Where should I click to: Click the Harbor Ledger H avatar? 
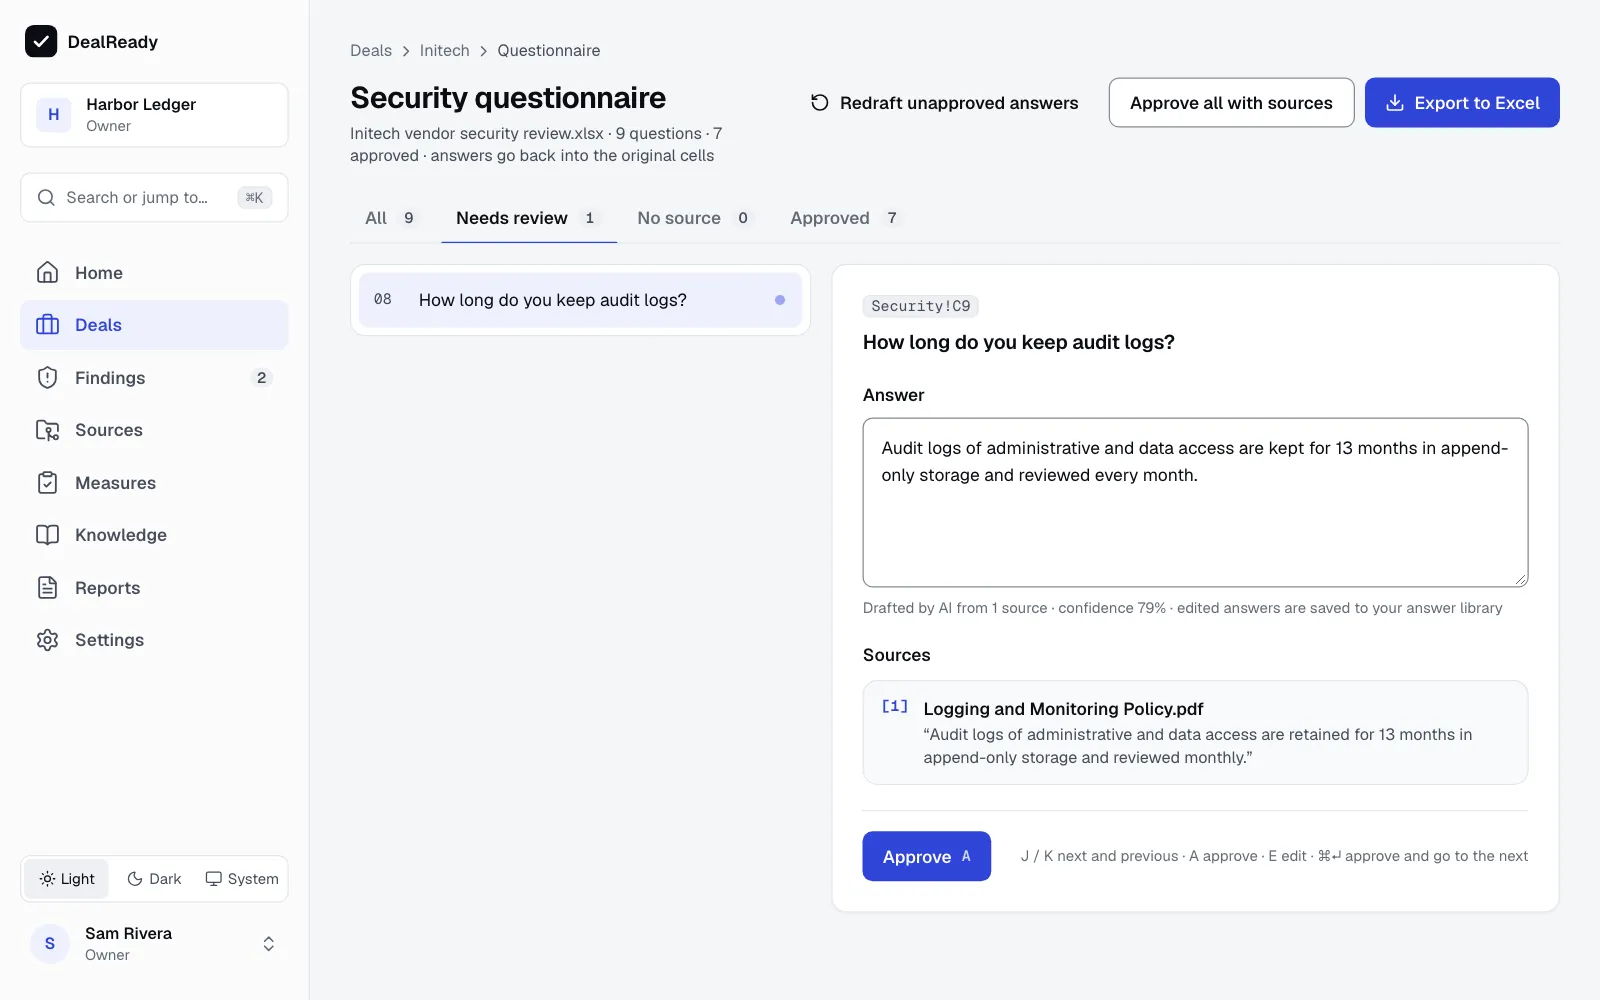pyautogui.click(x=54, y=115)
